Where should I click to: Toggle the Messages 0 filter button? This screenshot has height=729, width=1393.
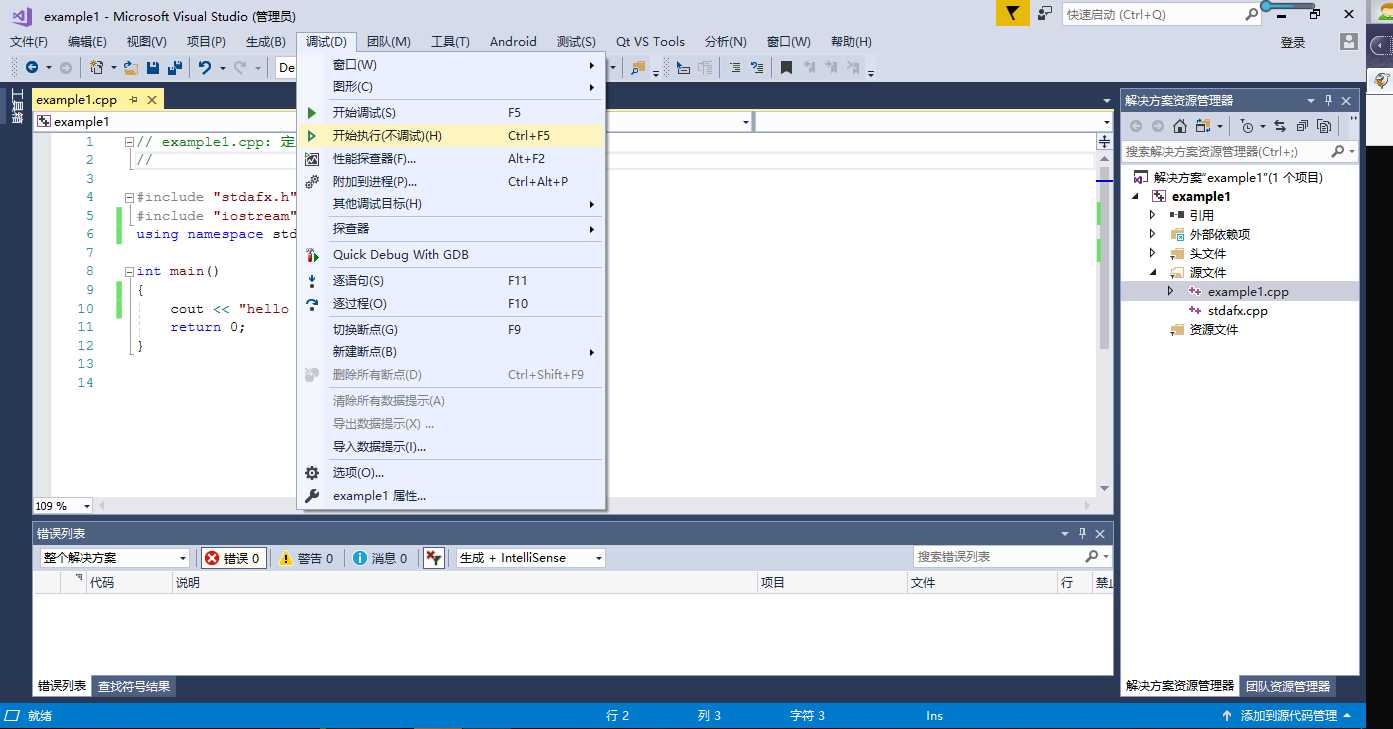[x=380, y=558]
